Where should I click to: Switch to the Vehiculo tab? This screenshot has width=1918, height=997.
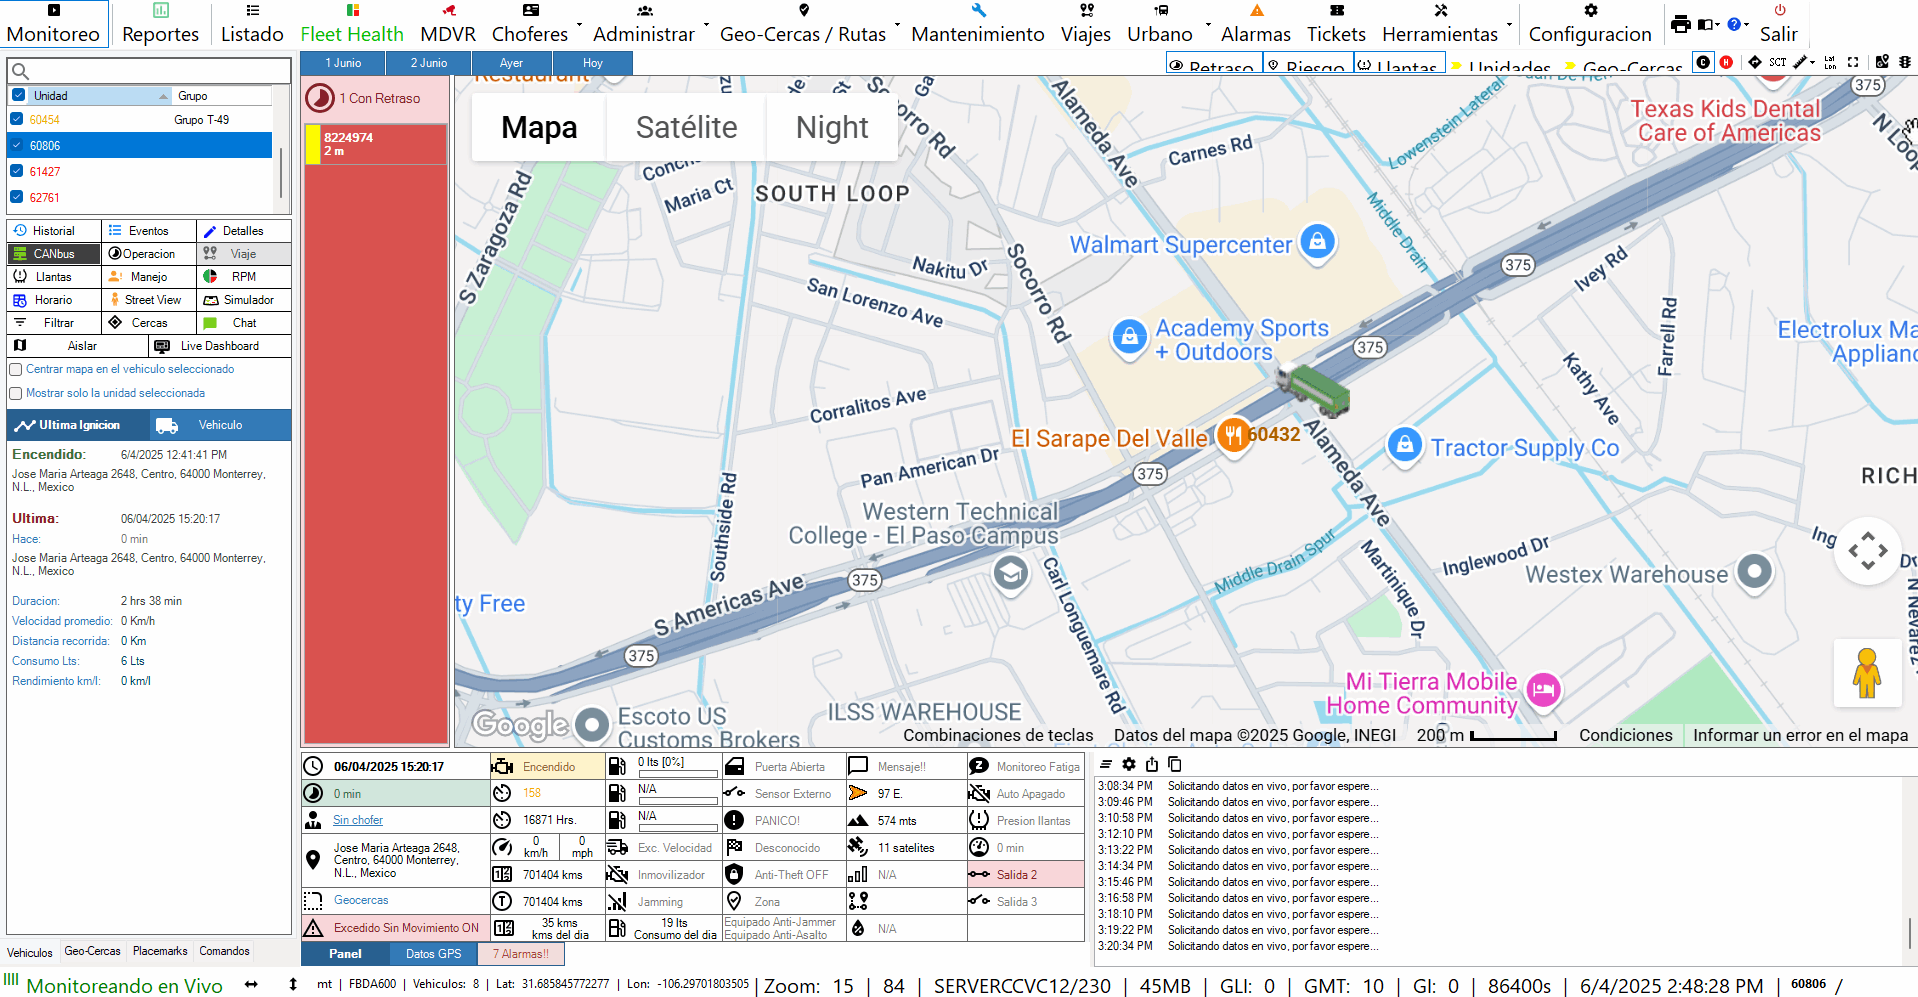click(220, 425)
